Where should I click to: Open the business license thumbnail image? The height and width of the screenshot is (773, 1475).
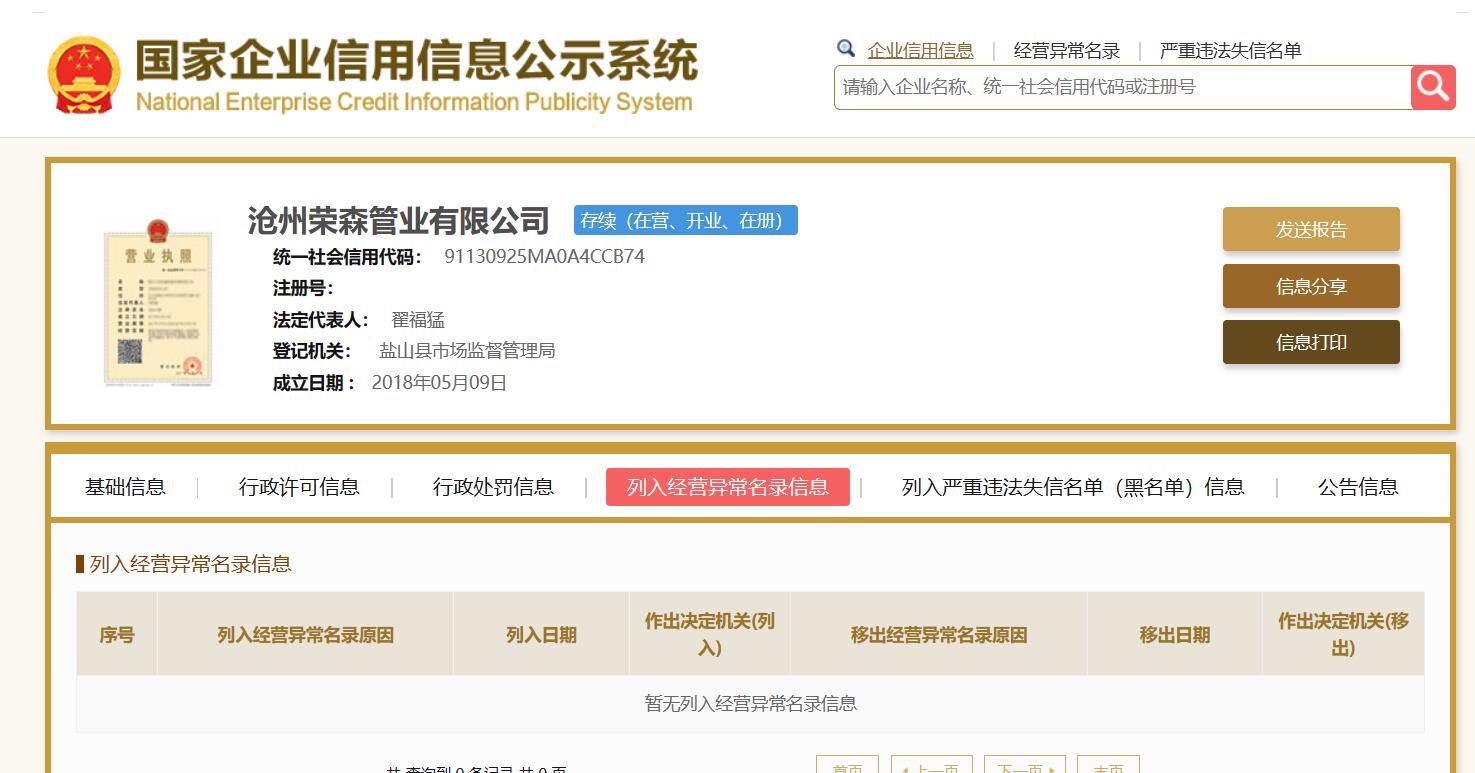[x=158, y=302]
